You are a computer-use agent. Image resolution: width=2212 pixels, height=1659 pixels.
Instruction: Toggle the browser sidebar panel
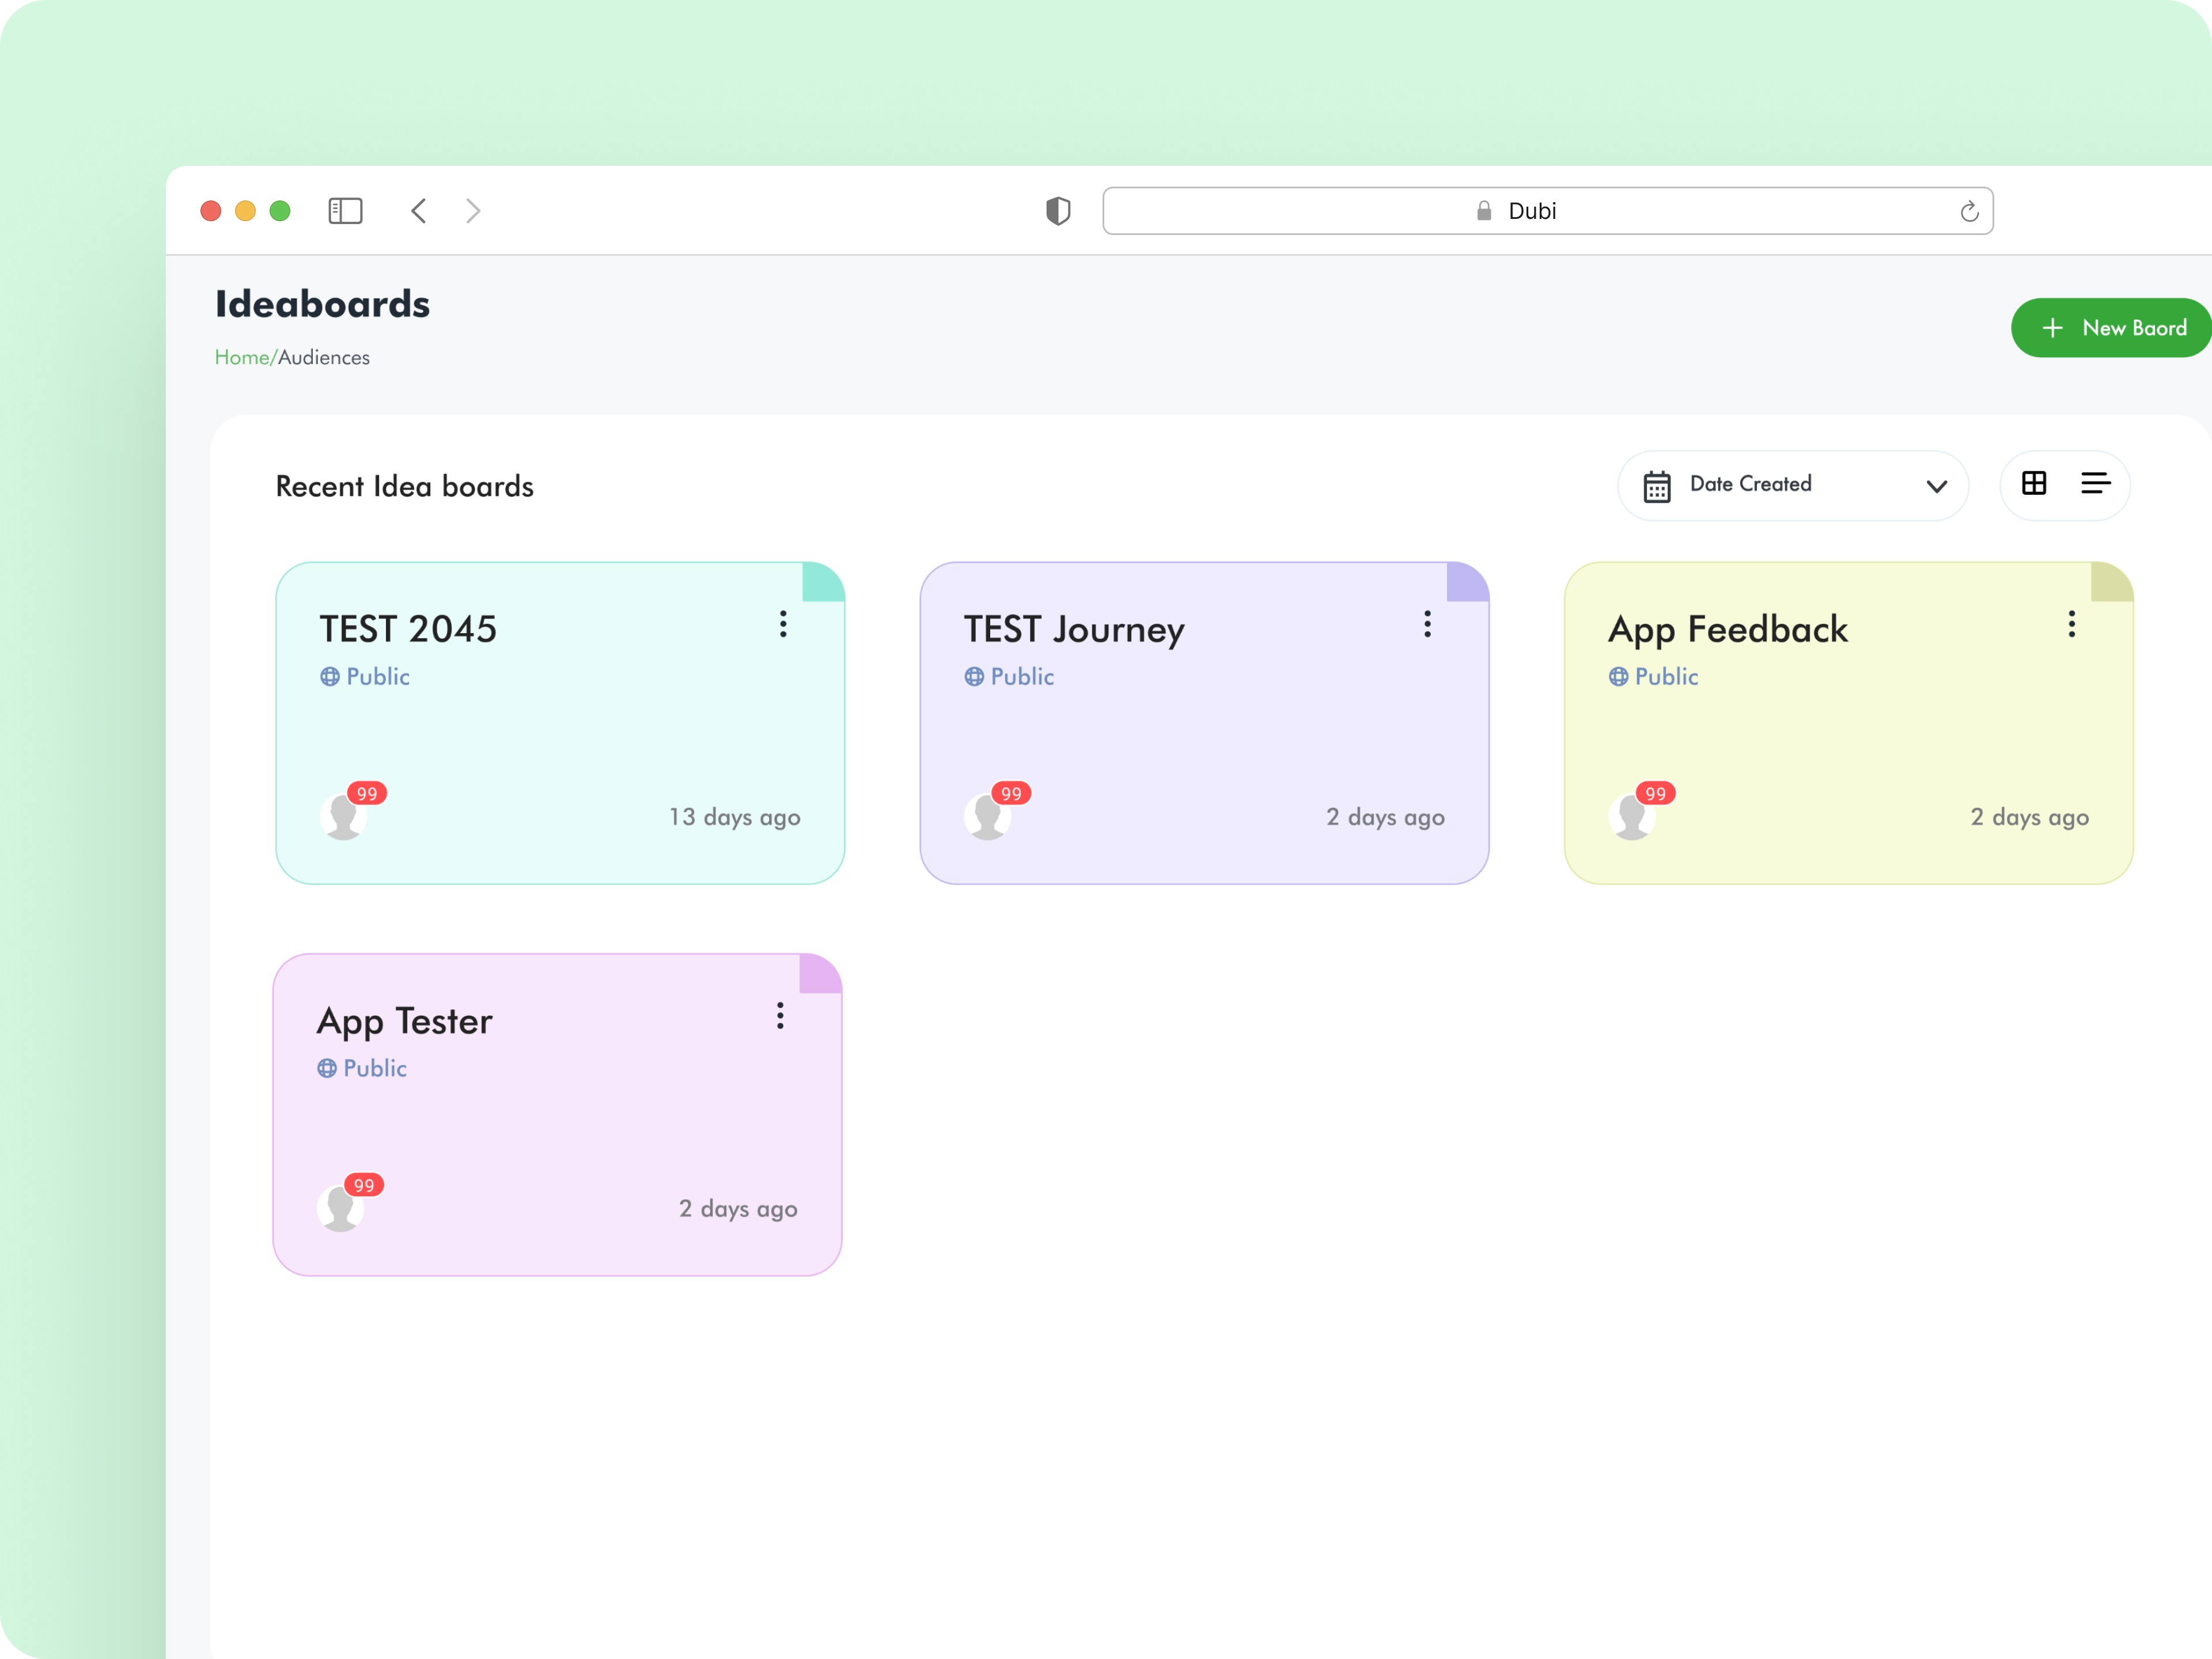point(345,210)
